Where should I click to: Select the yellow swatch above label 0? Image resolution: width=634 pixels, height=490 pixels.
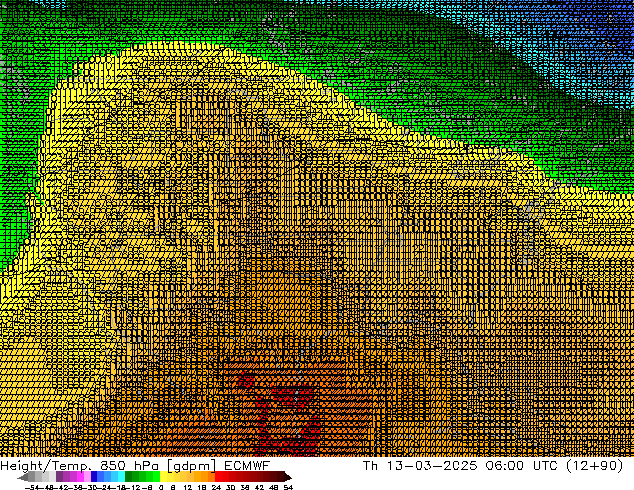163,476
